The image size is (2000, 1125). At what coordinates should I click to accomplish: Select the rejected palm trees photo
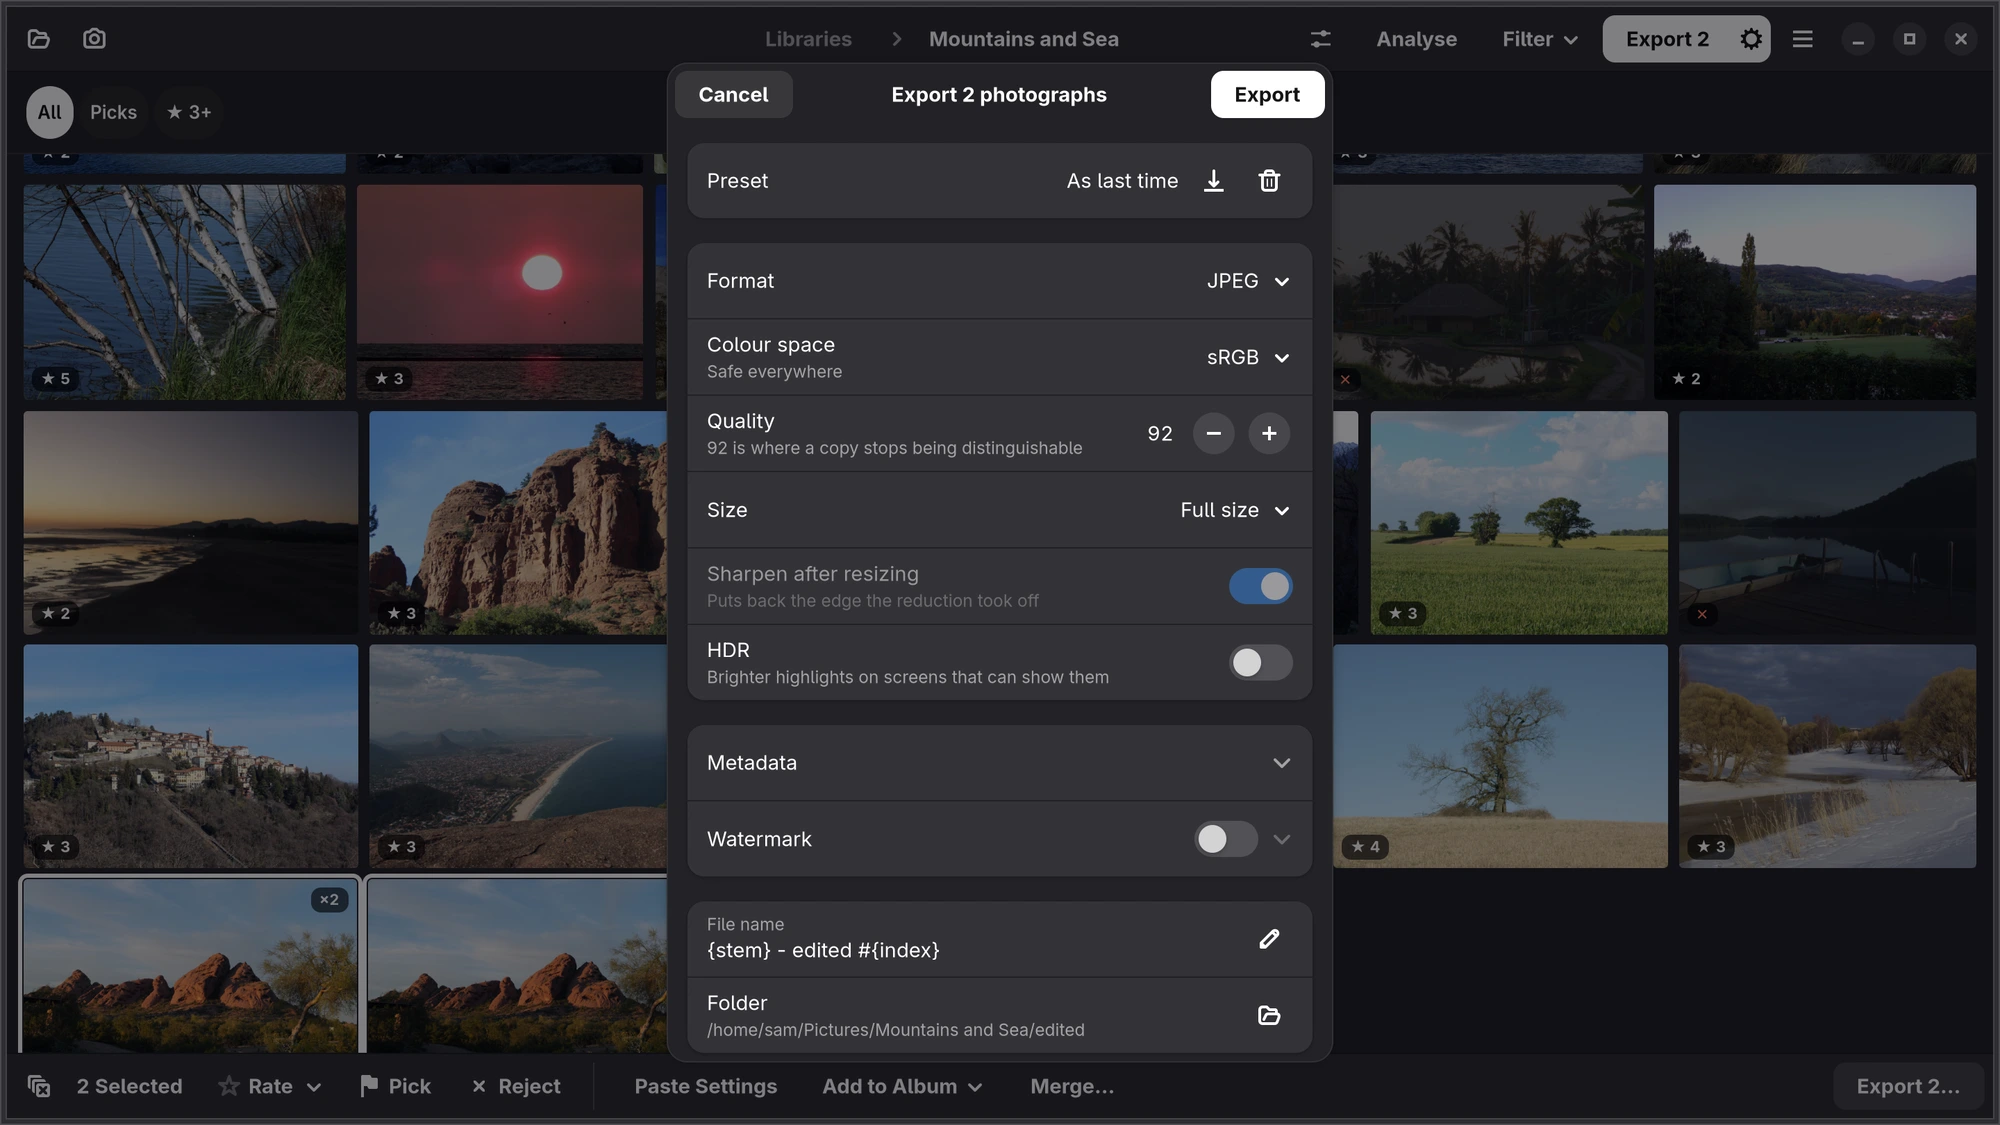point(1488,292)
